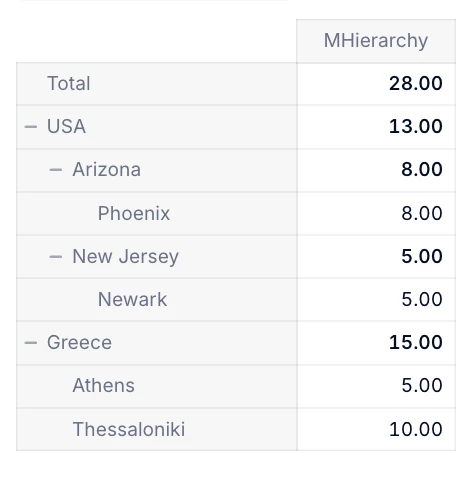Select the 28.00 total value cell

[x=376, y=84]
